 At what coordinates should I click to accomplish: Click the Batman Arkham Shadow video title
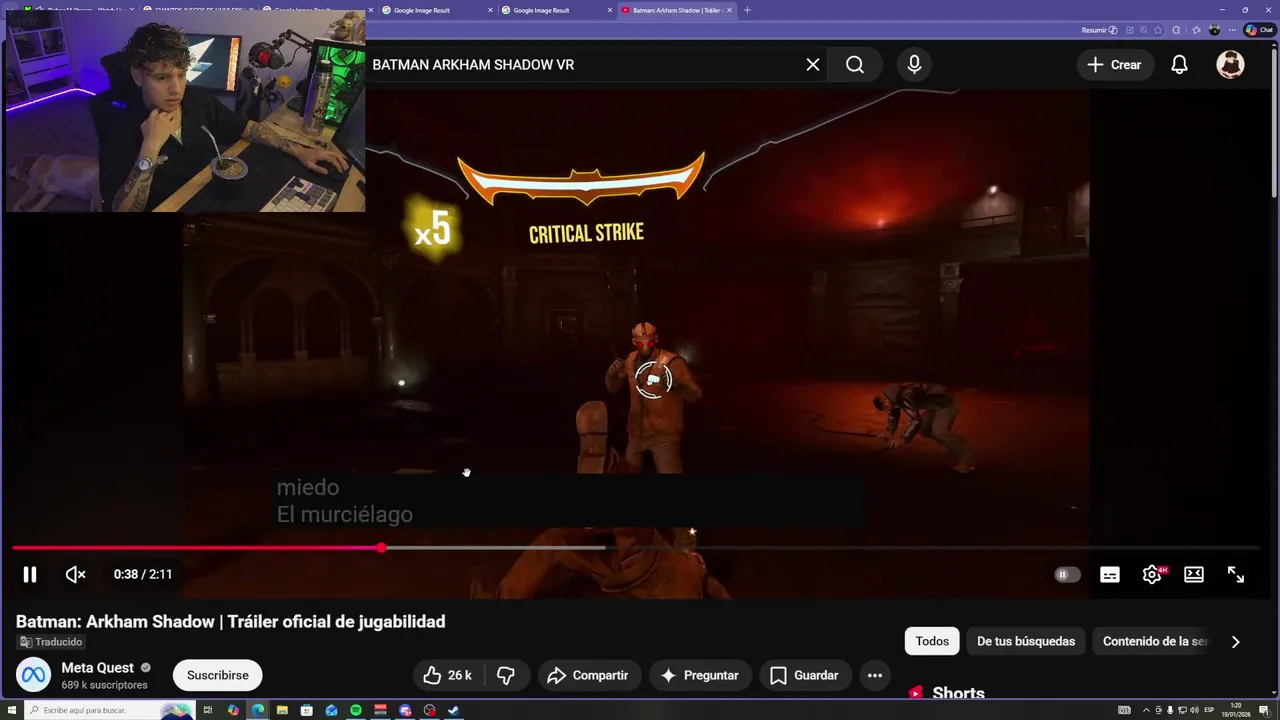tap(230, 622)
